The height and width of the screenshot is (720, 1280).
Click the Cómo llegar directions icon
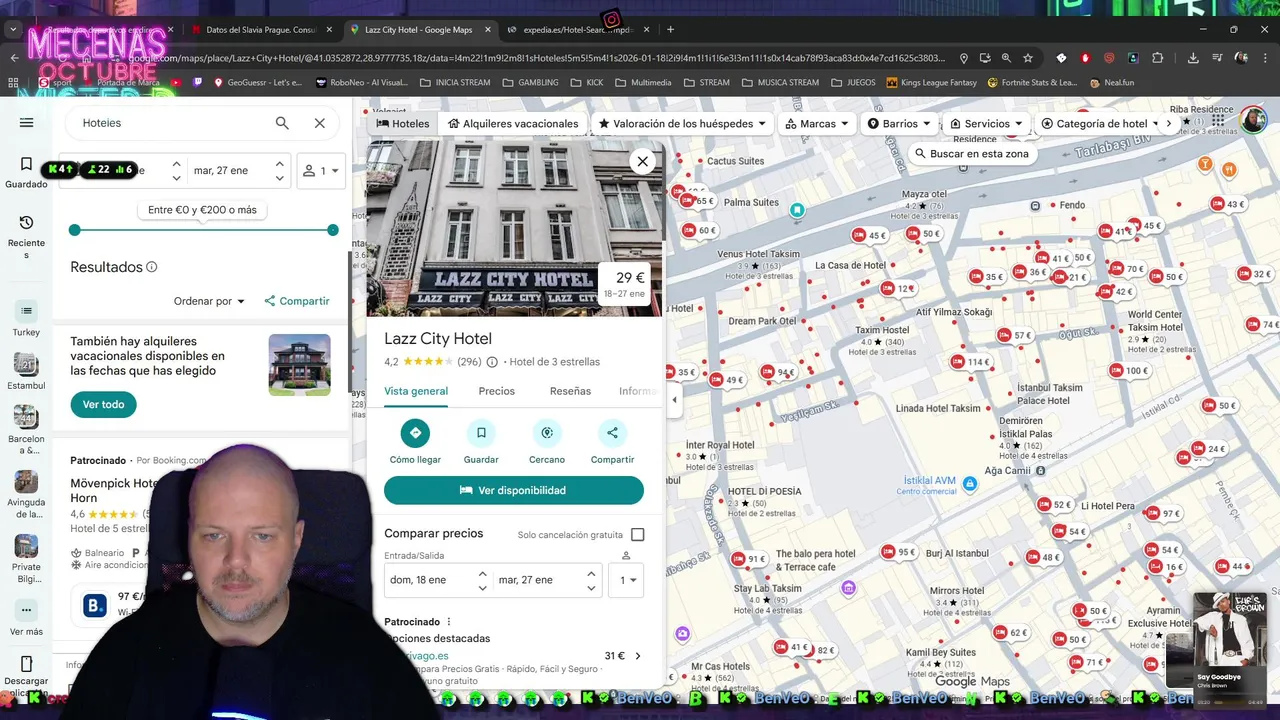coord(415,433)
